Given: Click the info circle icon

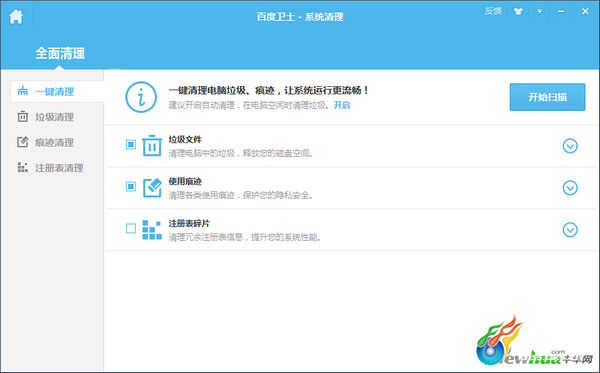Looking at the screenshot, I should tap(141, 97).
